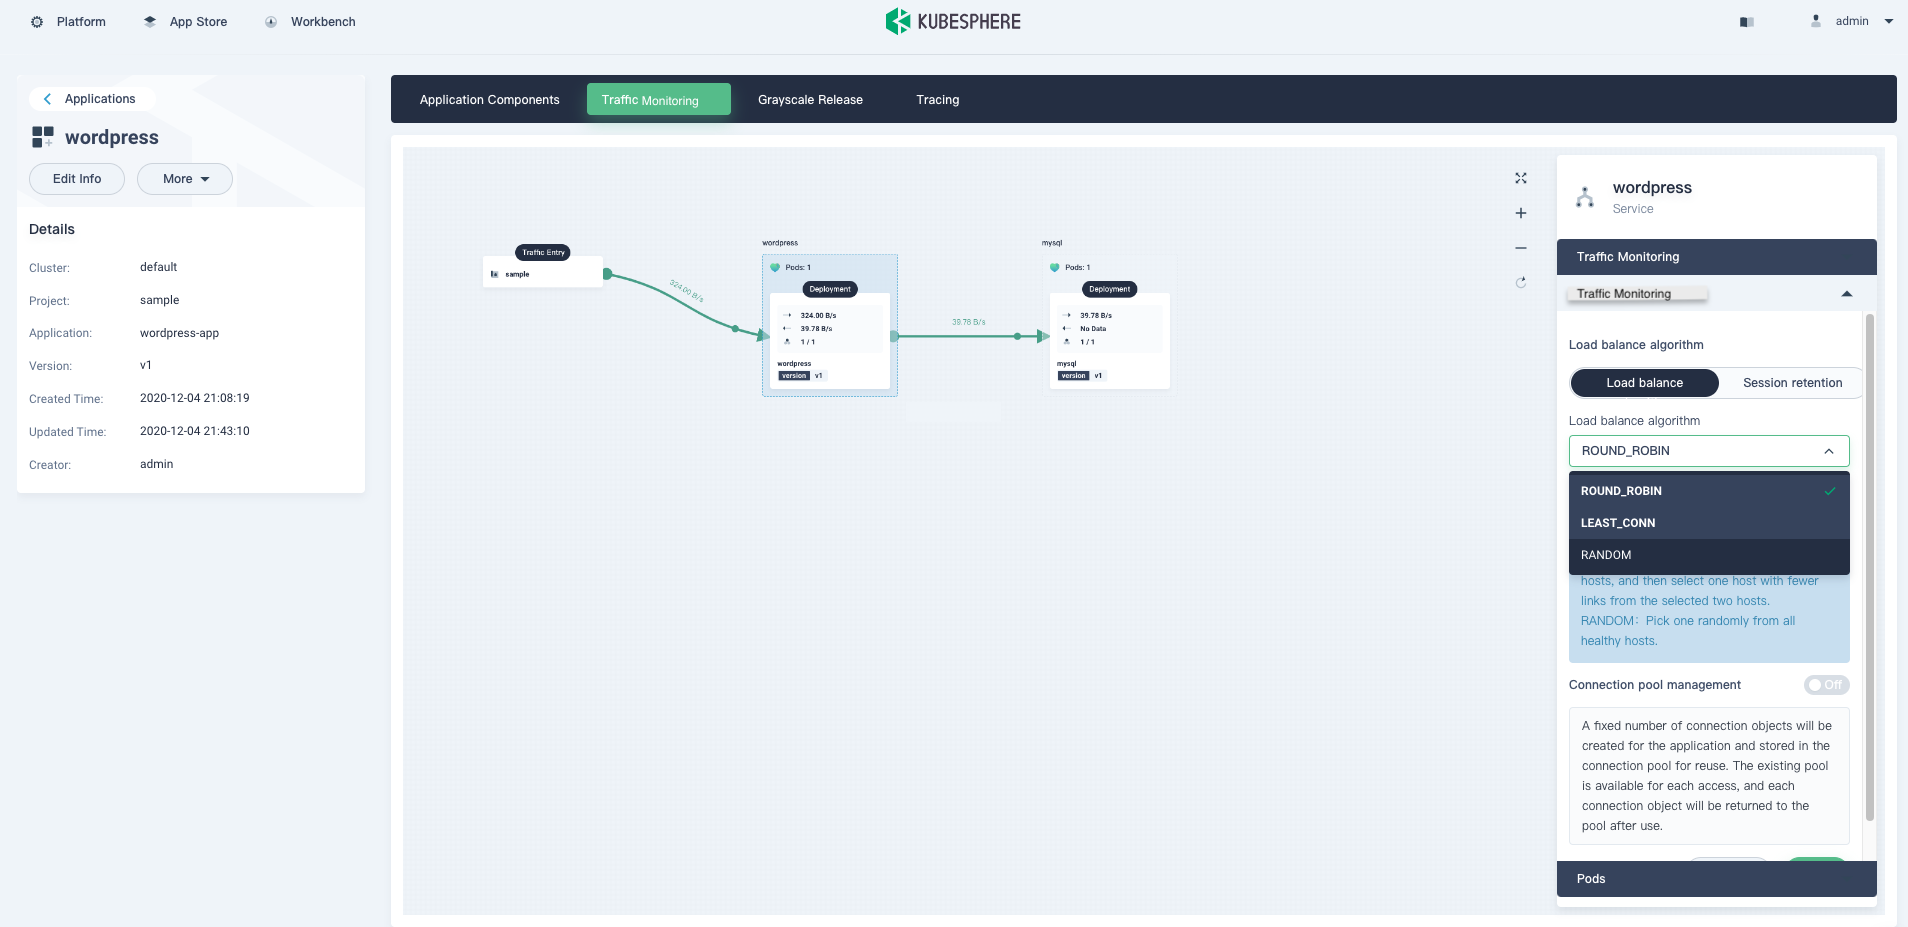
Task: Zoom out using the minus icon
Action: coord(1520,248)
